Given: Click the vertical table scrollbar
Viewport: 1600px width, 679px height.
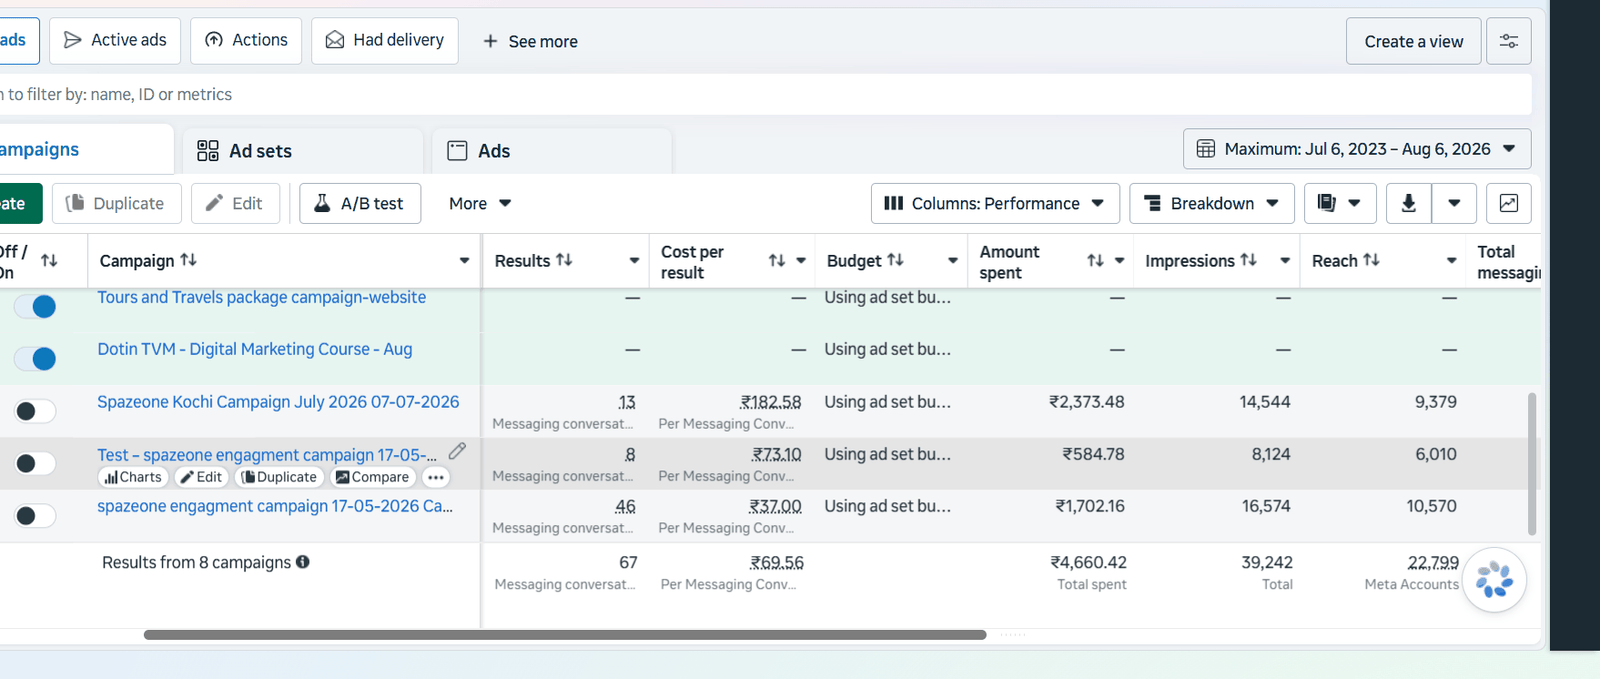Looking at the screenshot, I should click(1531, 463).
